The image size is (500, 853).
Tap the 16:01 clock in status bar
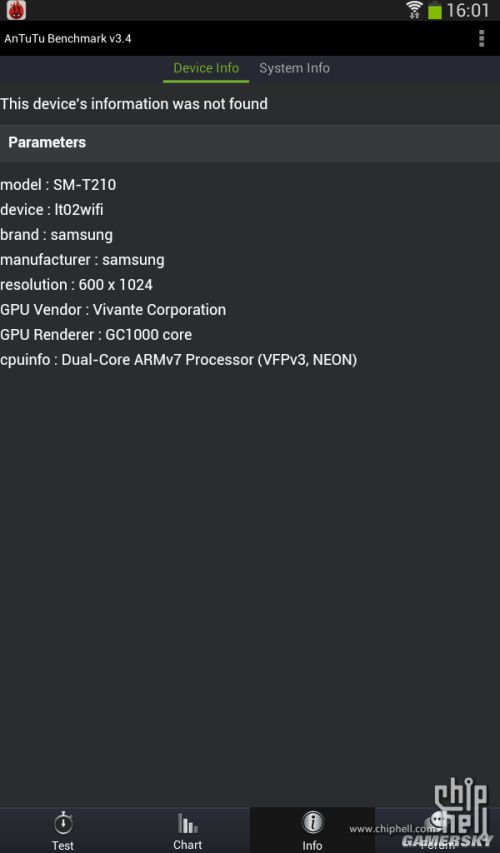[468, 10]
